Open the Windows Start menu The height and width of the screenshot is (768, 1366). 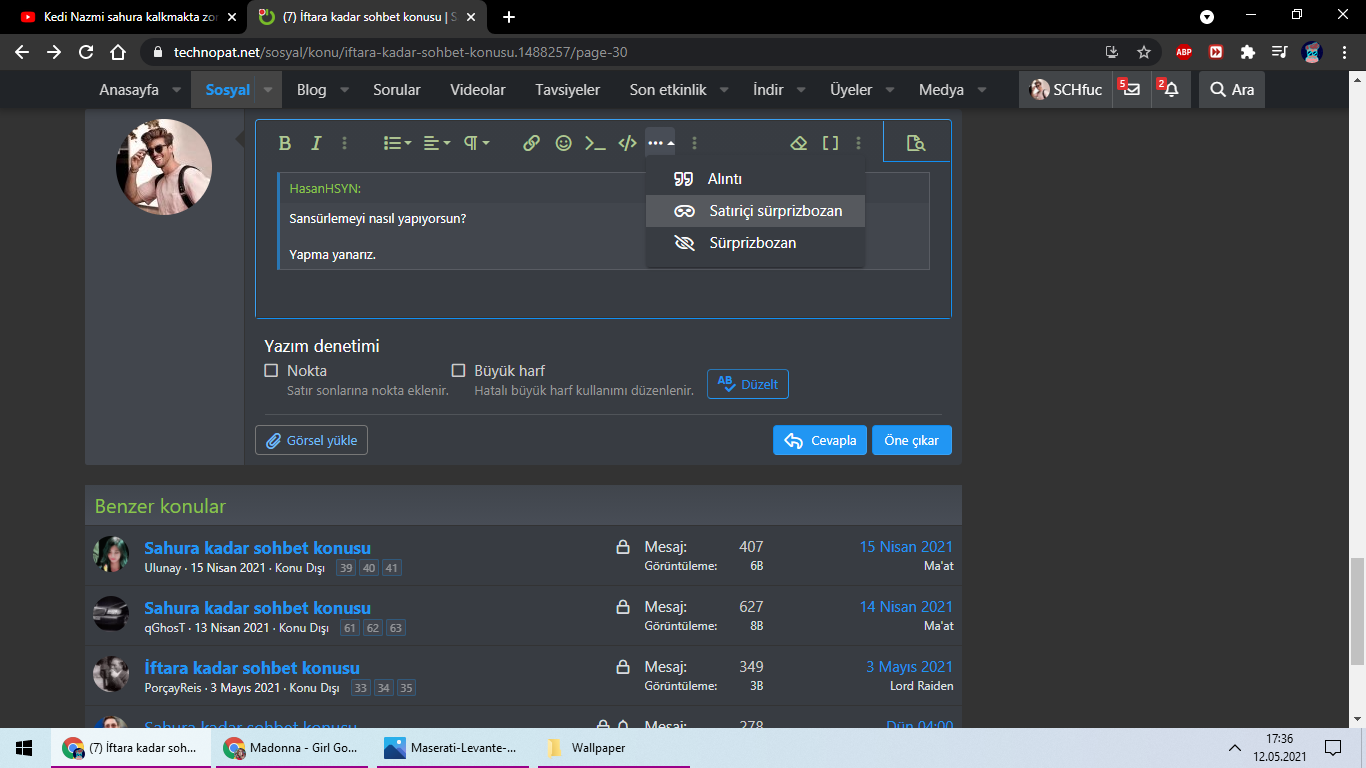click(x=24, y=748)
